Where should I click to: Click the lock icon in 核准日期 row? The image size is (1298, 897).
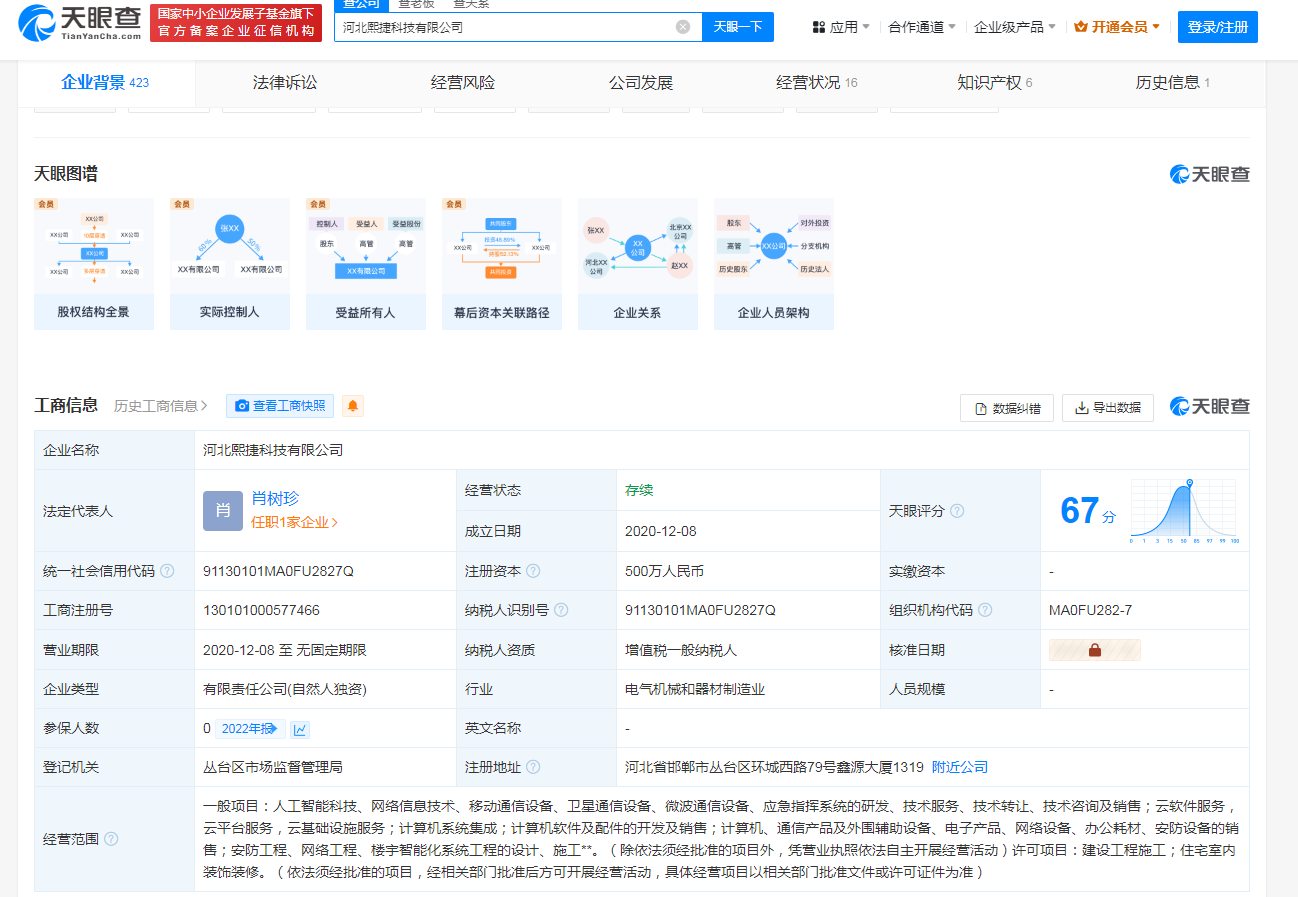1094,650
